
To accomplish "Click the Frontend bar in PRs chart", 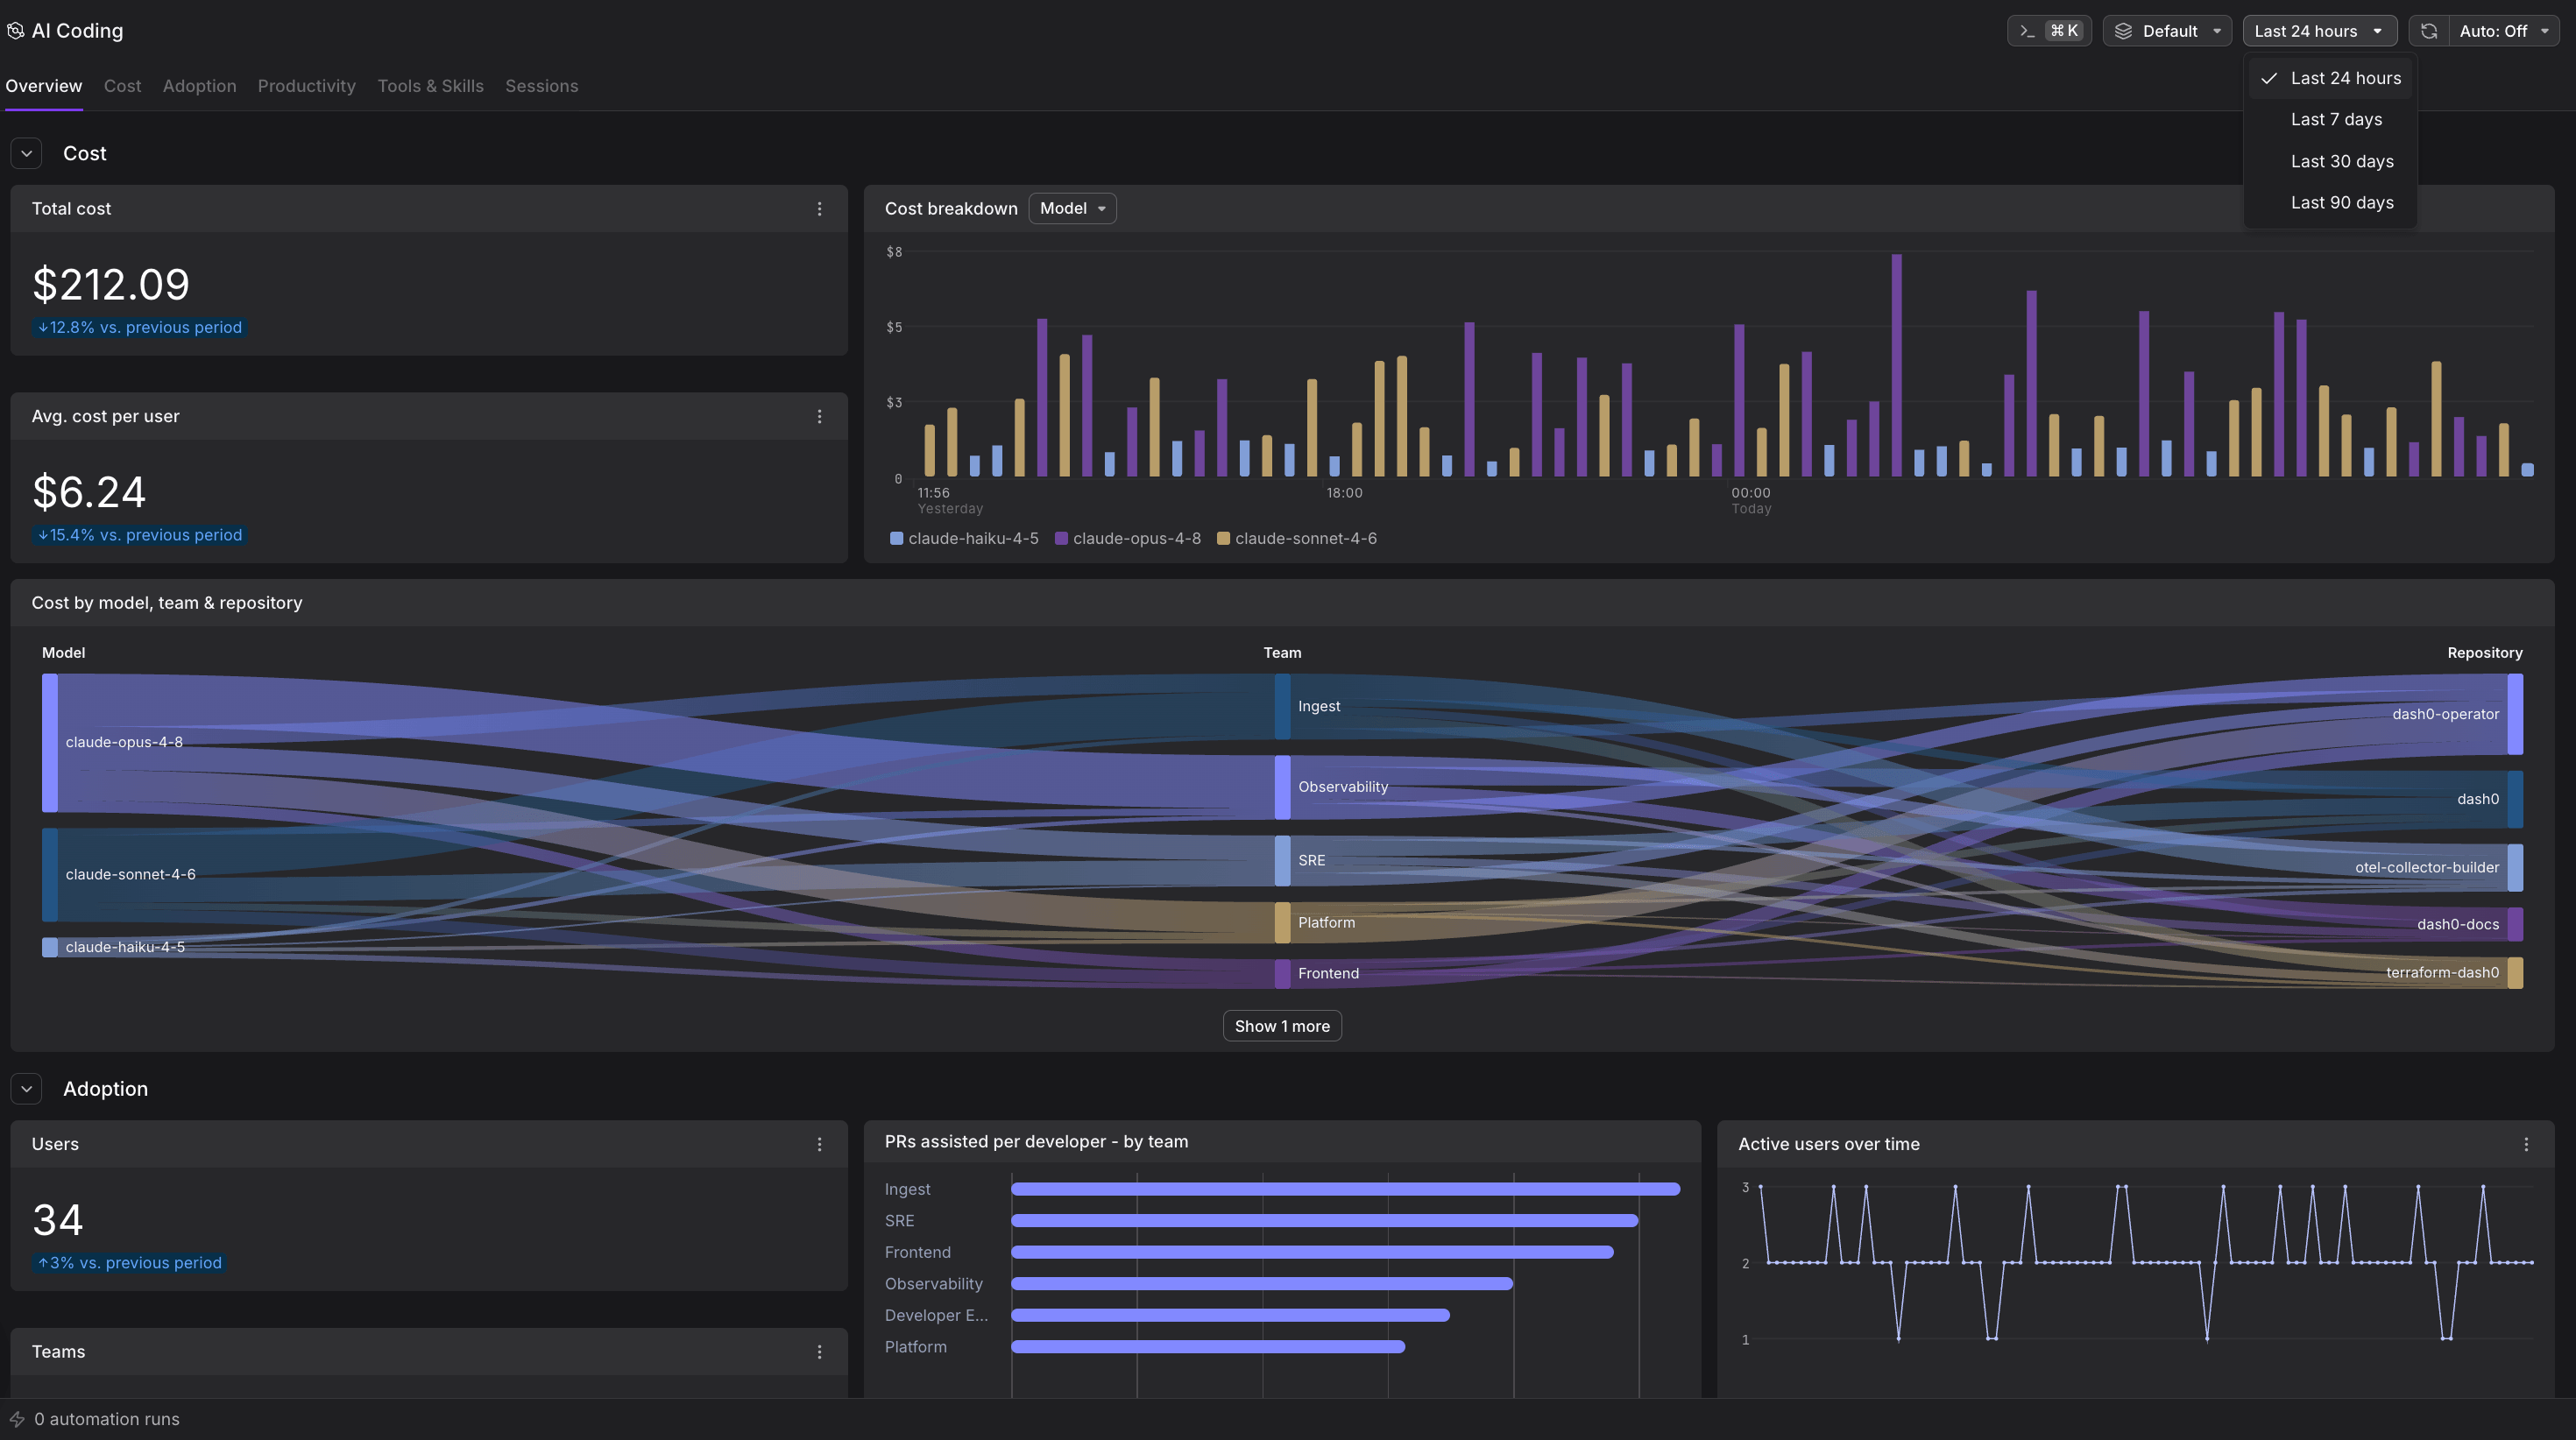I will click(1313, 1252).
